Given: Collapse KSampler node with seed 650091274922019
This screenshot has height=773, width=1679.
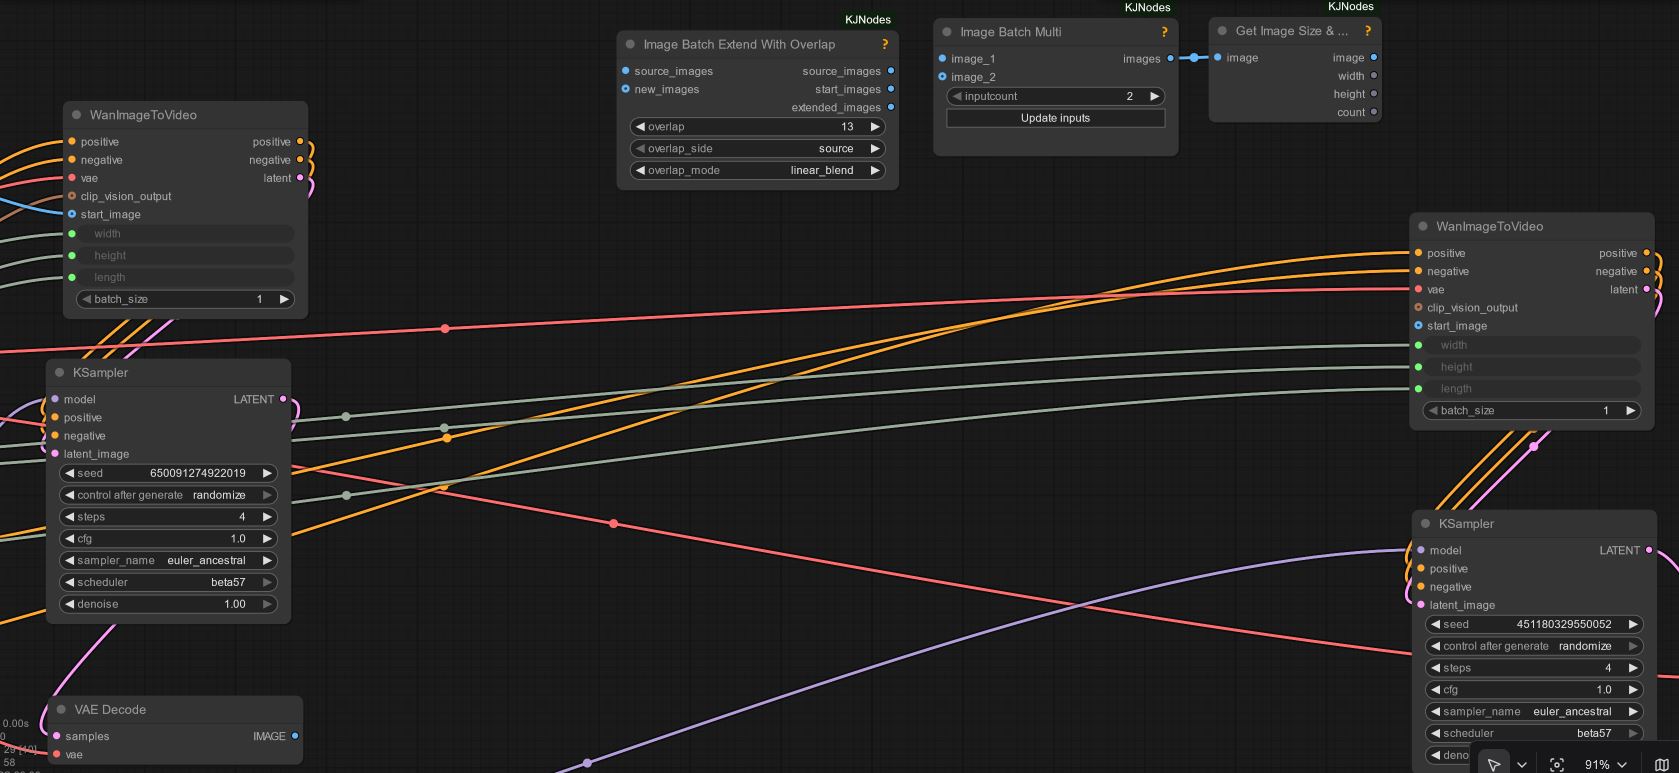Looking at the screenshot, I should point(60,373).
